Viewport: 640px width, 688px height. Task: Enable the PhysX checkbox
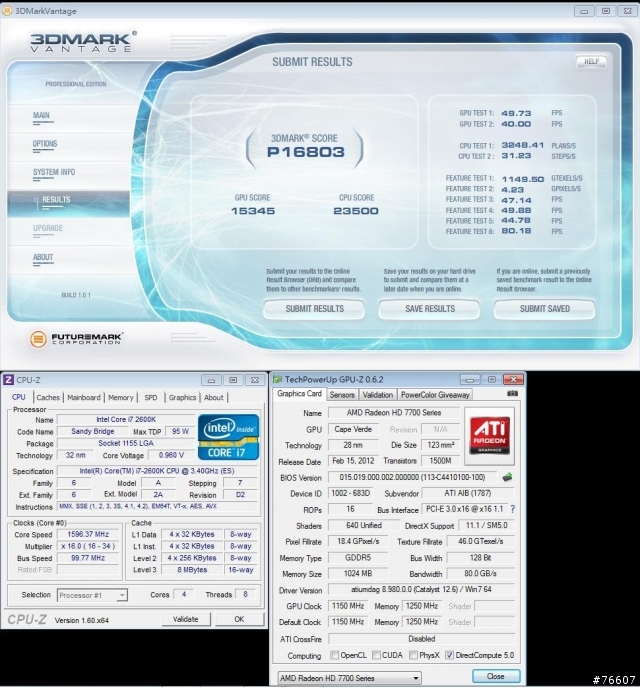point(413,655)
